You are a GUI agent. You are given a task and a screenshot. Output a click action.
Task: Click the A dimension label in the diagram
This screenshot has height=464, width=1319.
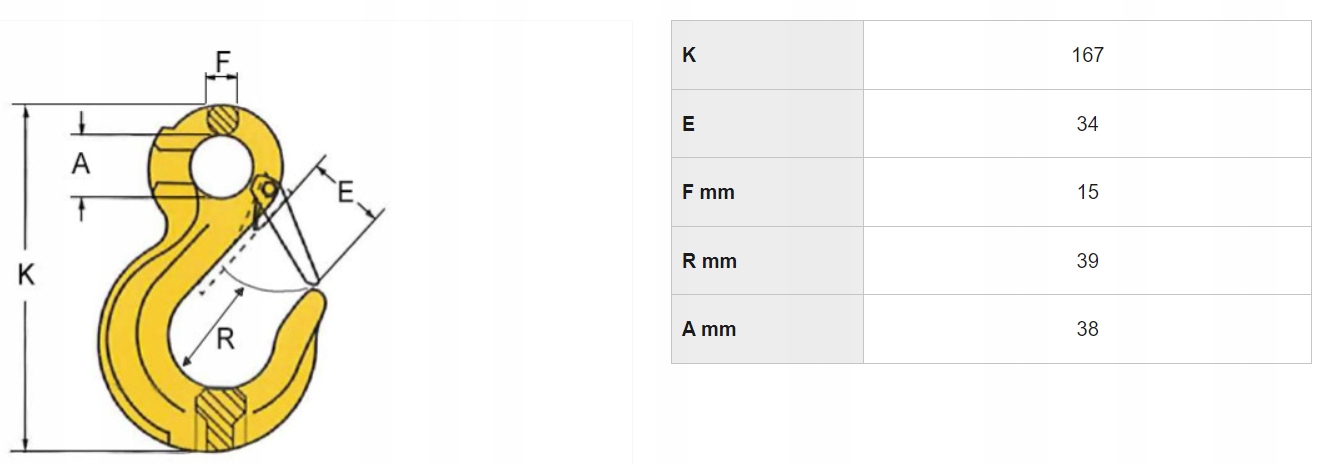click(x=81, y=163)
